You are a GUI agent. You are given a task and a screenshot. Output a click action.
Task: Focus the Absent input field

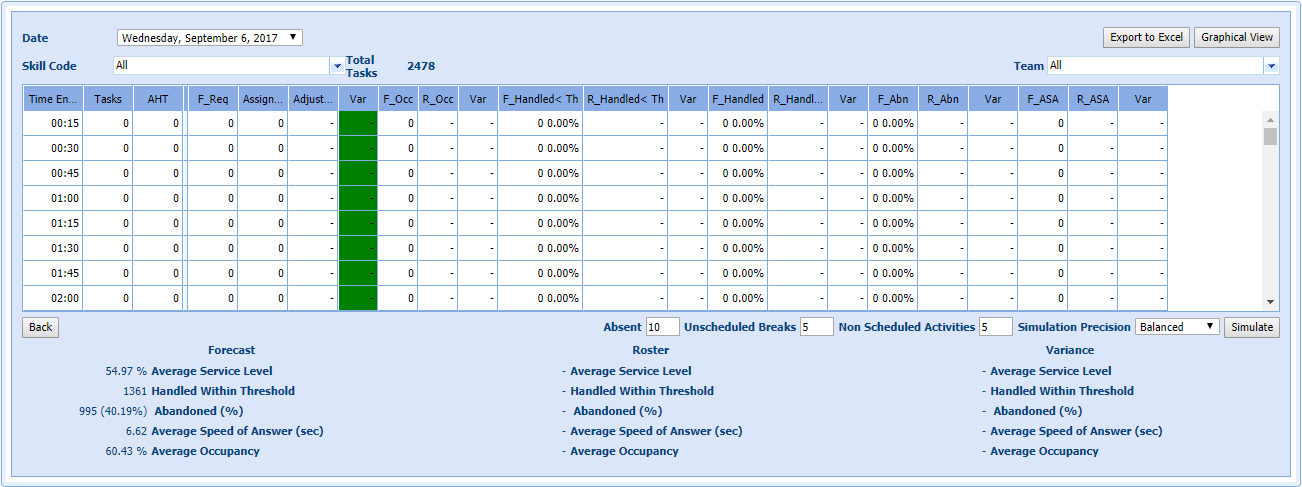coord(662,327)
